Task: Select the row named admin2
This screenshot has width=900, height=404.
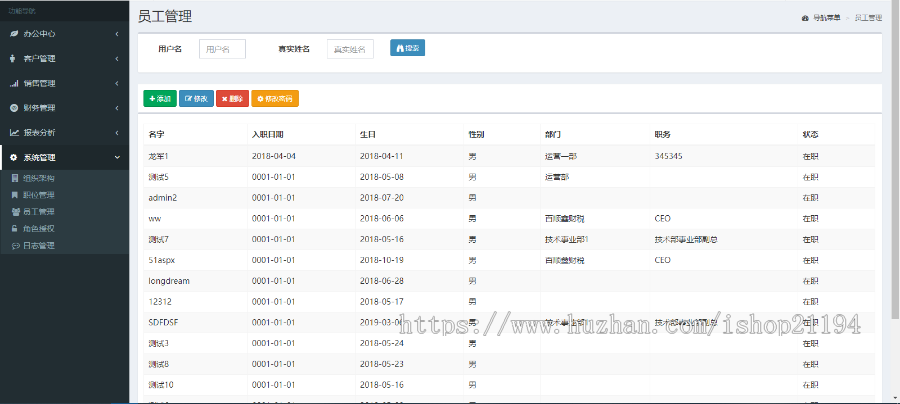Action: click(x=509, y=197)
